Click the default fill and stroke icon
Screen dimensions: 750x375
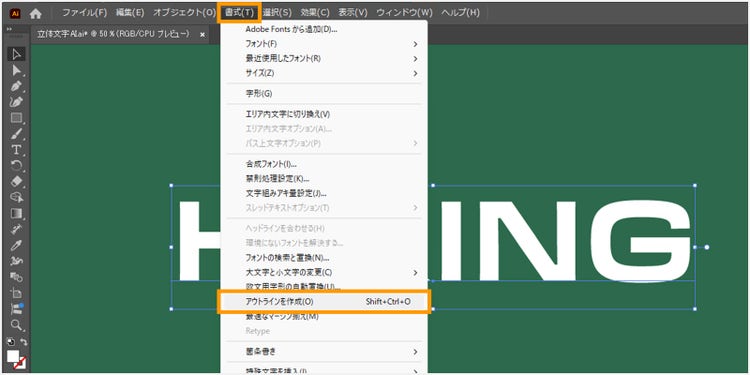click(x=10, y=342)
